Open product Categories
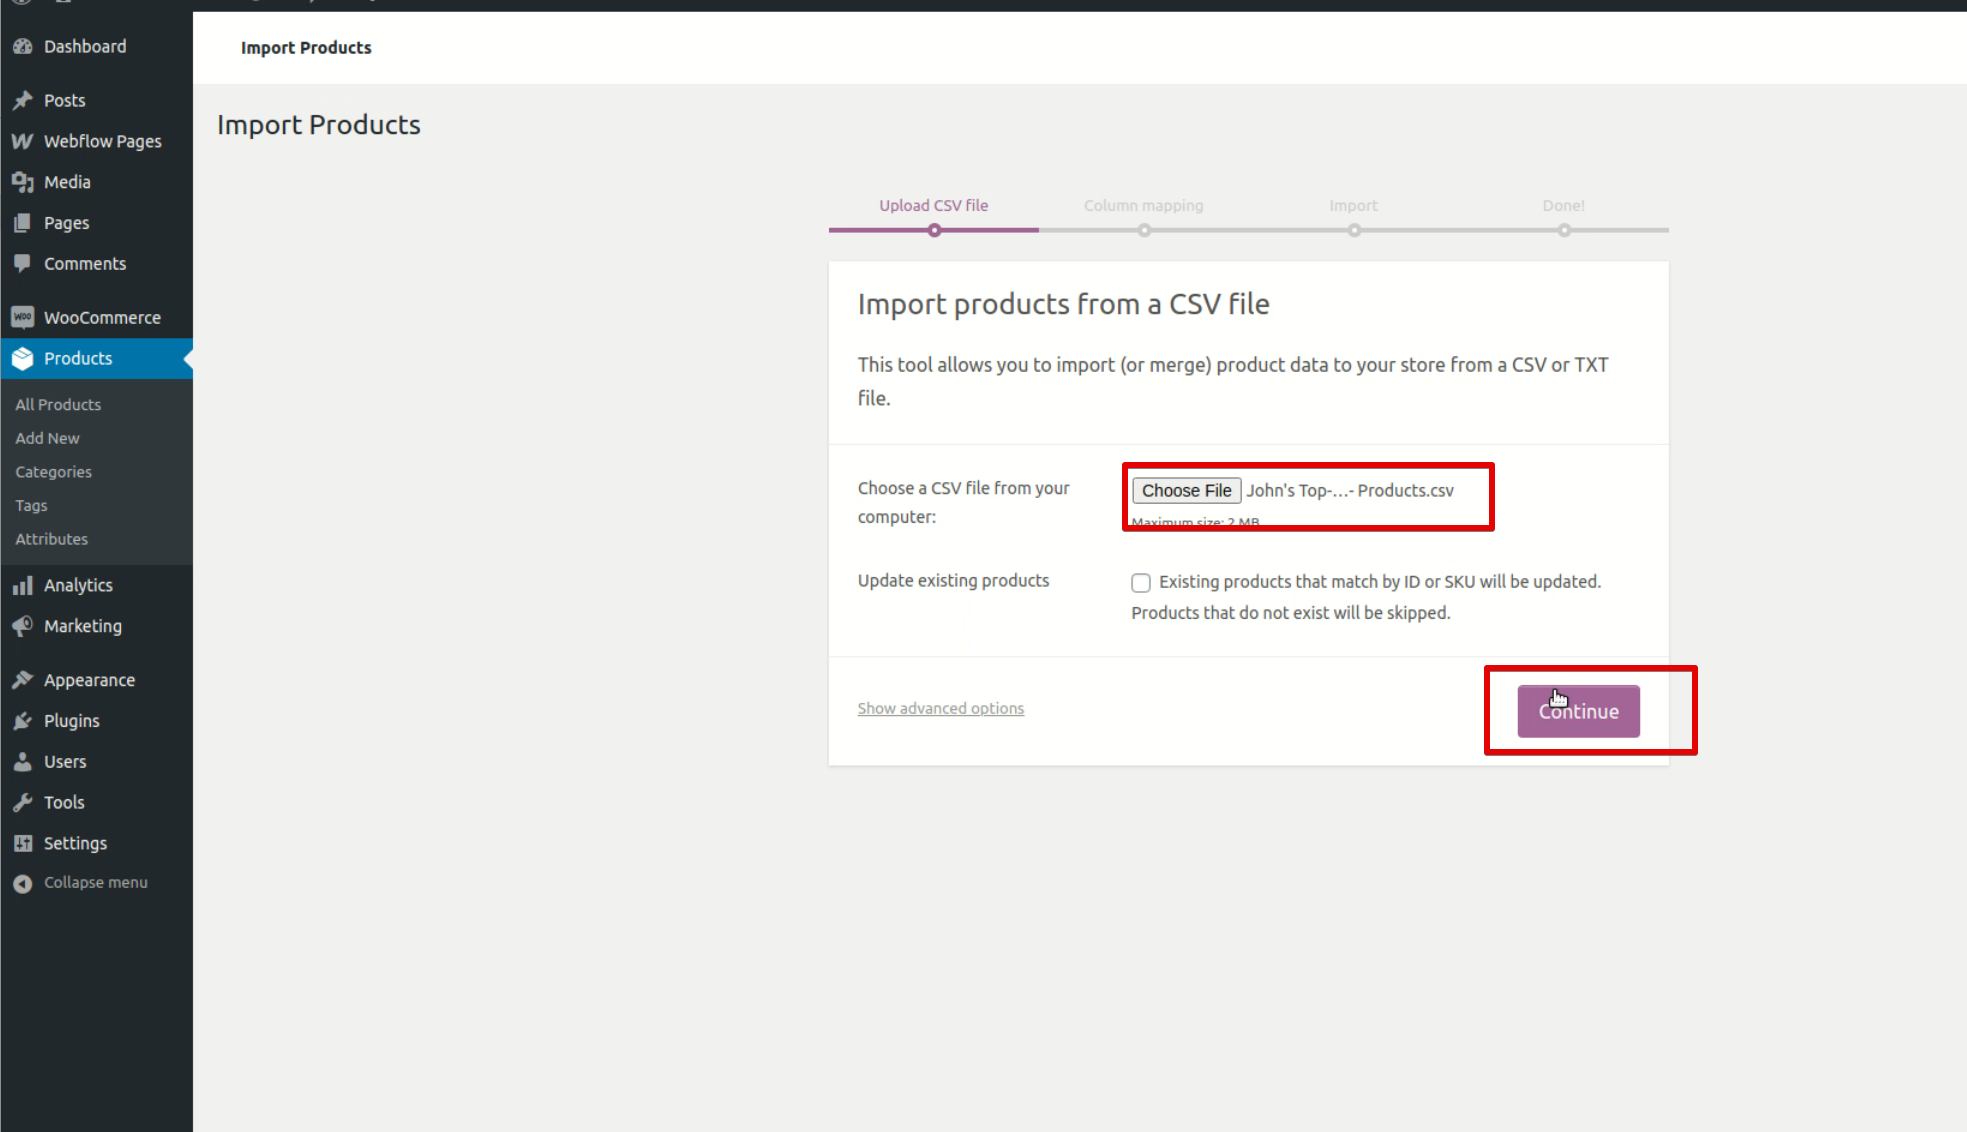This screenshot has height=1132, width=1967. [x=53, y=472]
